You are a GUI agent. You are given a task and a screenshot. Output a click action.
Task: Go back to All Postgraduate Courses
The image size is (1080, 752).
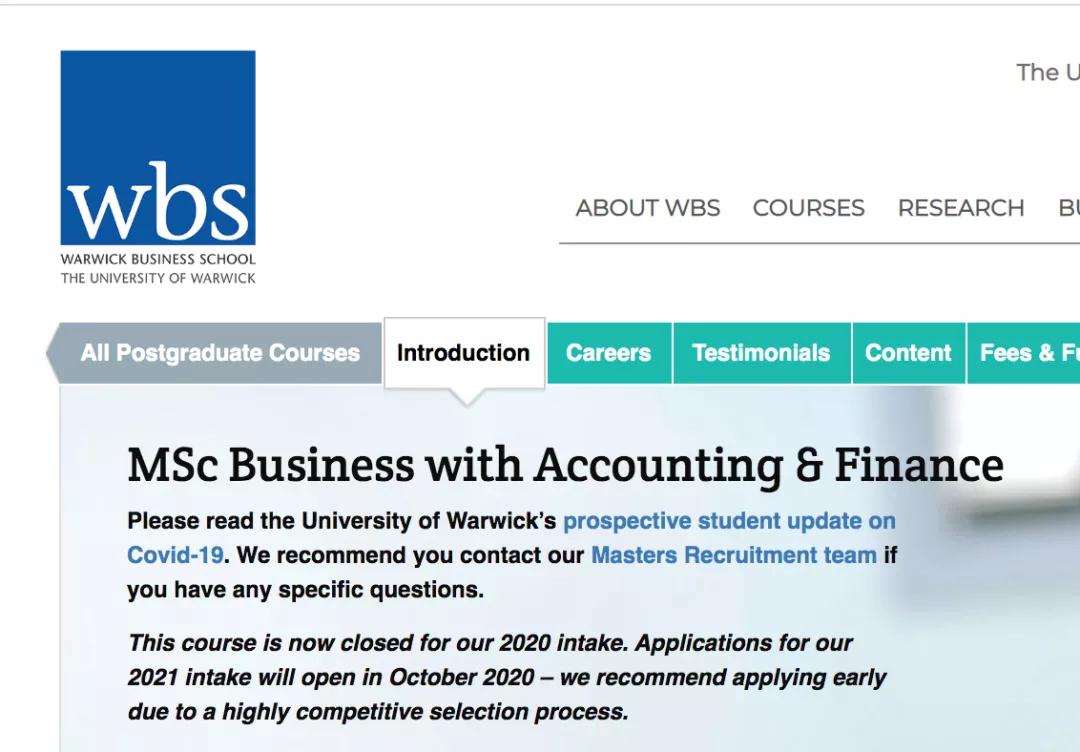220,353
